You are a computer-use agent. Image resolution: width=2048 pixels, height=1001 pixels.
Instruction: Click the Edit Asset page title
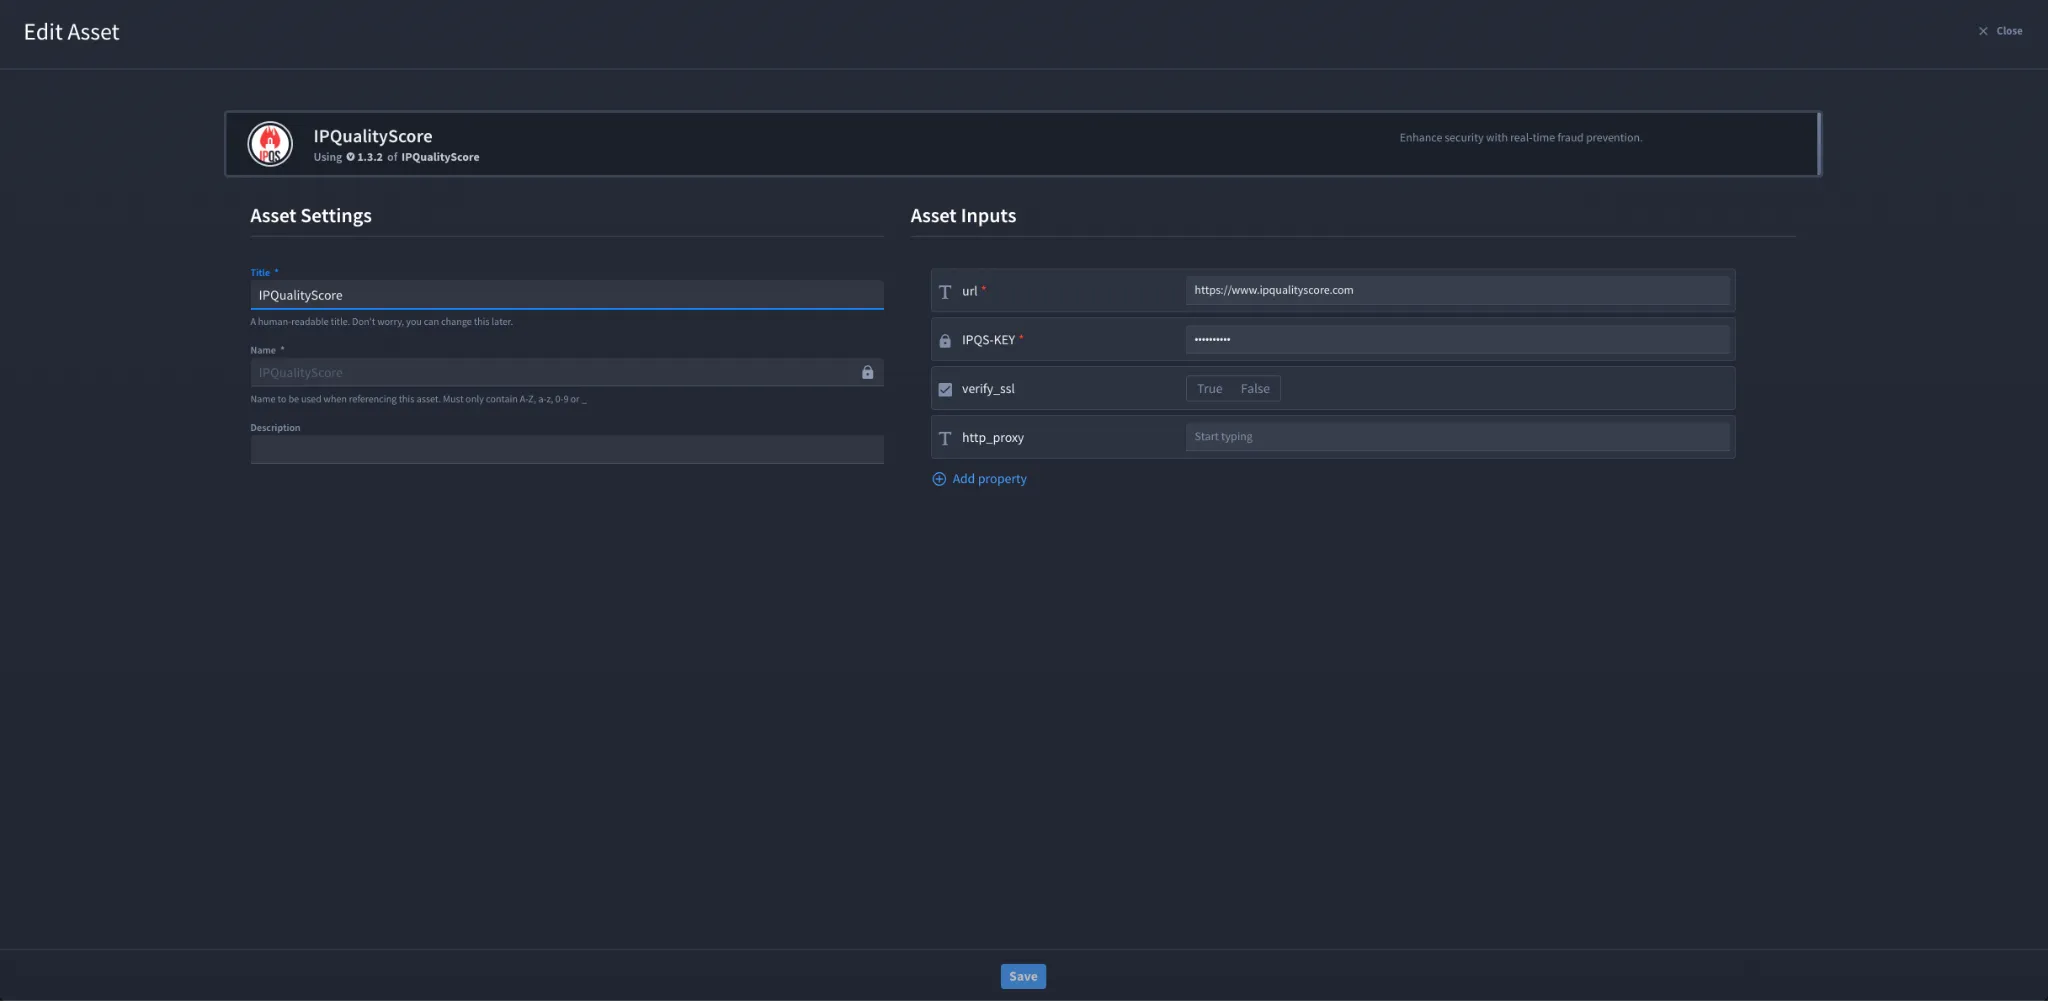(71, 32)
